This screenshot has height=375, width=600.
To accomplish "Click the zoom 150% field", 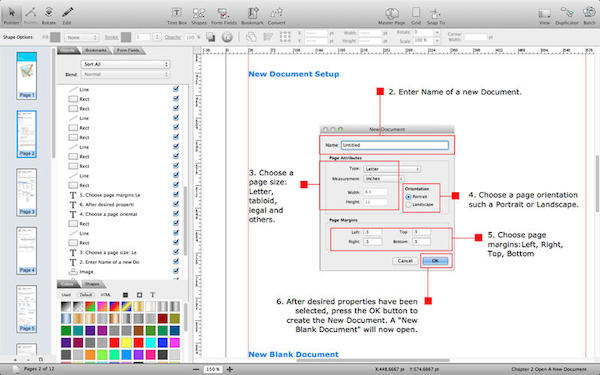I will tap(213, 369).
